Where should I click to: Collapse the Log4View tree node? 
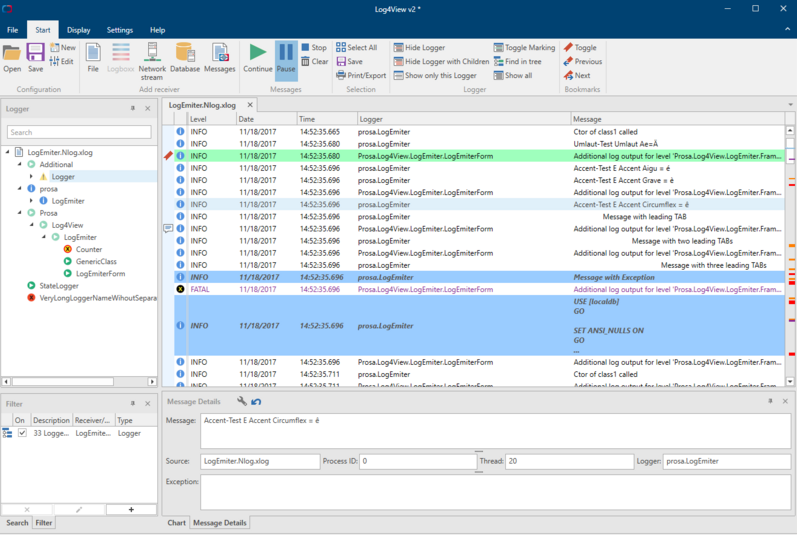32,225
